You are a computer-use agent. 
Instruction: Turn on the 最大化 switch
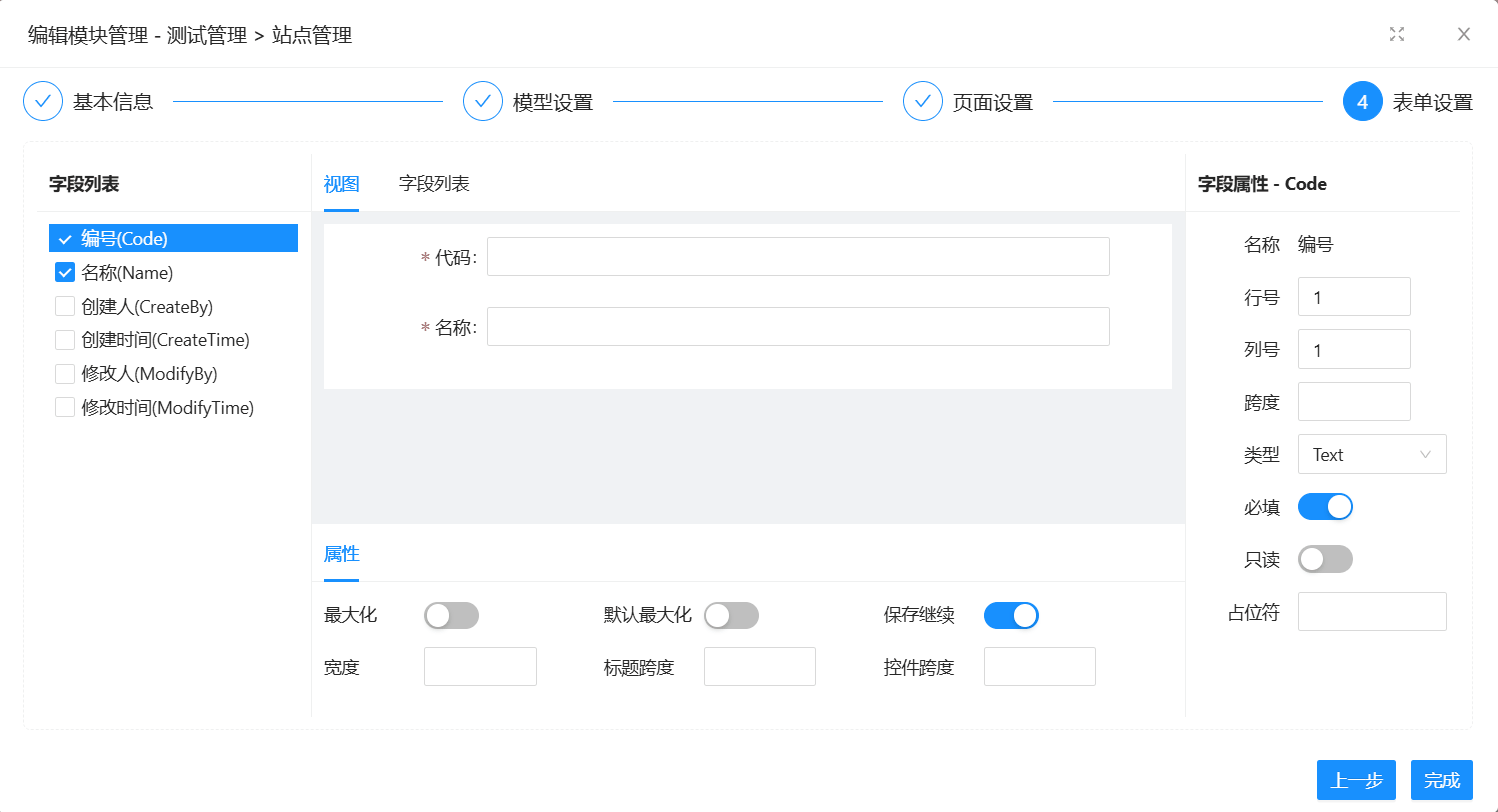451,616
